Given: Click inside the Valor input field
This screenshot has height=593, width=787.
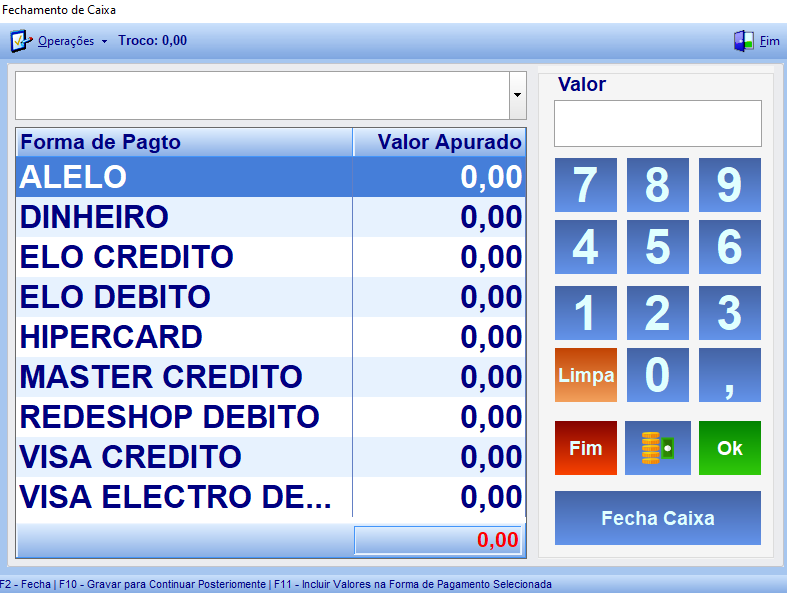Looking at the screenshot, I should 657,123.
